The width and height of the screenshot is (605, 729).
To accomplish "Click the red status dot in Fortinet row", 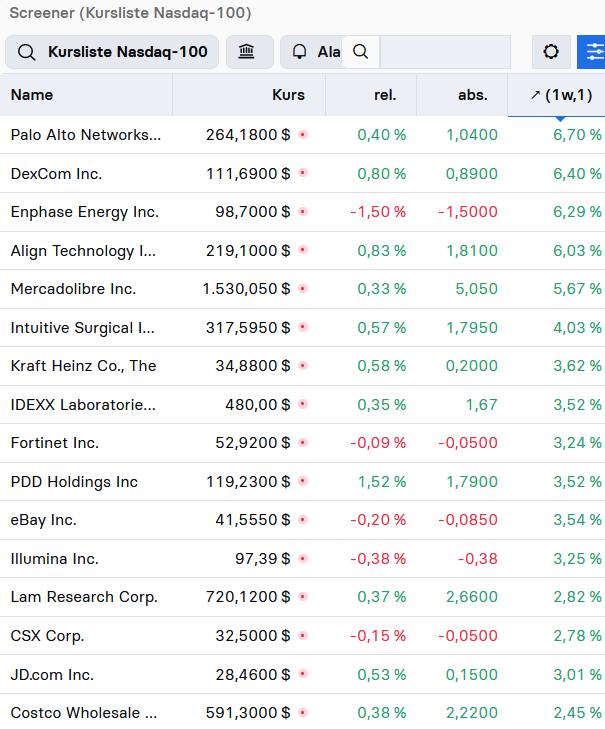I will [303, 443].
